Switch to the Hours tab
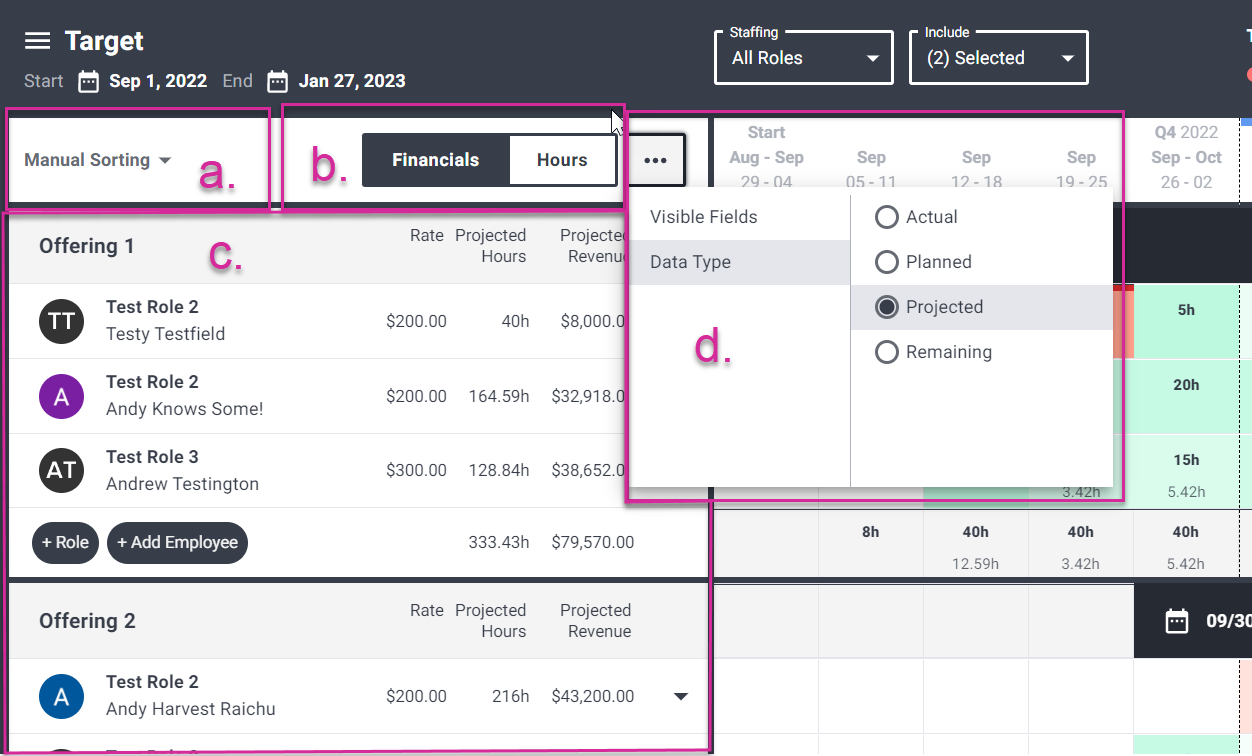The width and height of the screenshot is (1252, 756). pyautogui.click(x=561, y=159)
